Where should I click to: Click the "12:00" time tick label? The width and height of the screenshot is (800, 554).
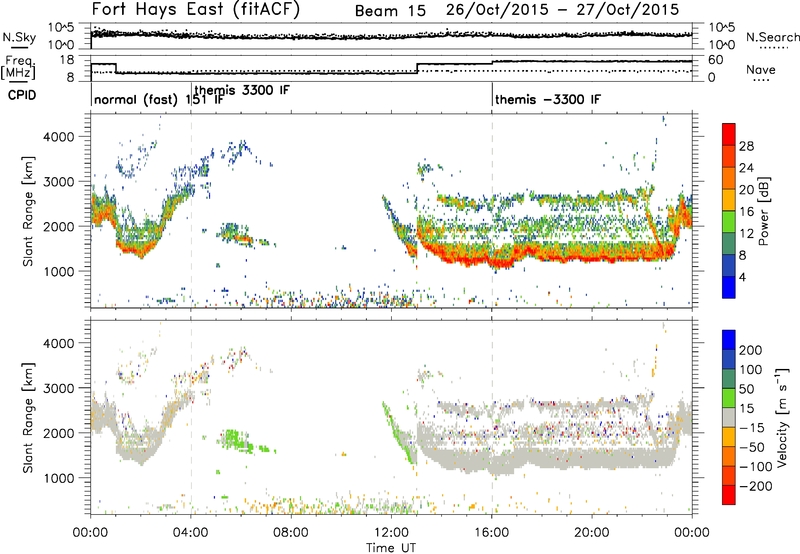(x=391, y=533)
